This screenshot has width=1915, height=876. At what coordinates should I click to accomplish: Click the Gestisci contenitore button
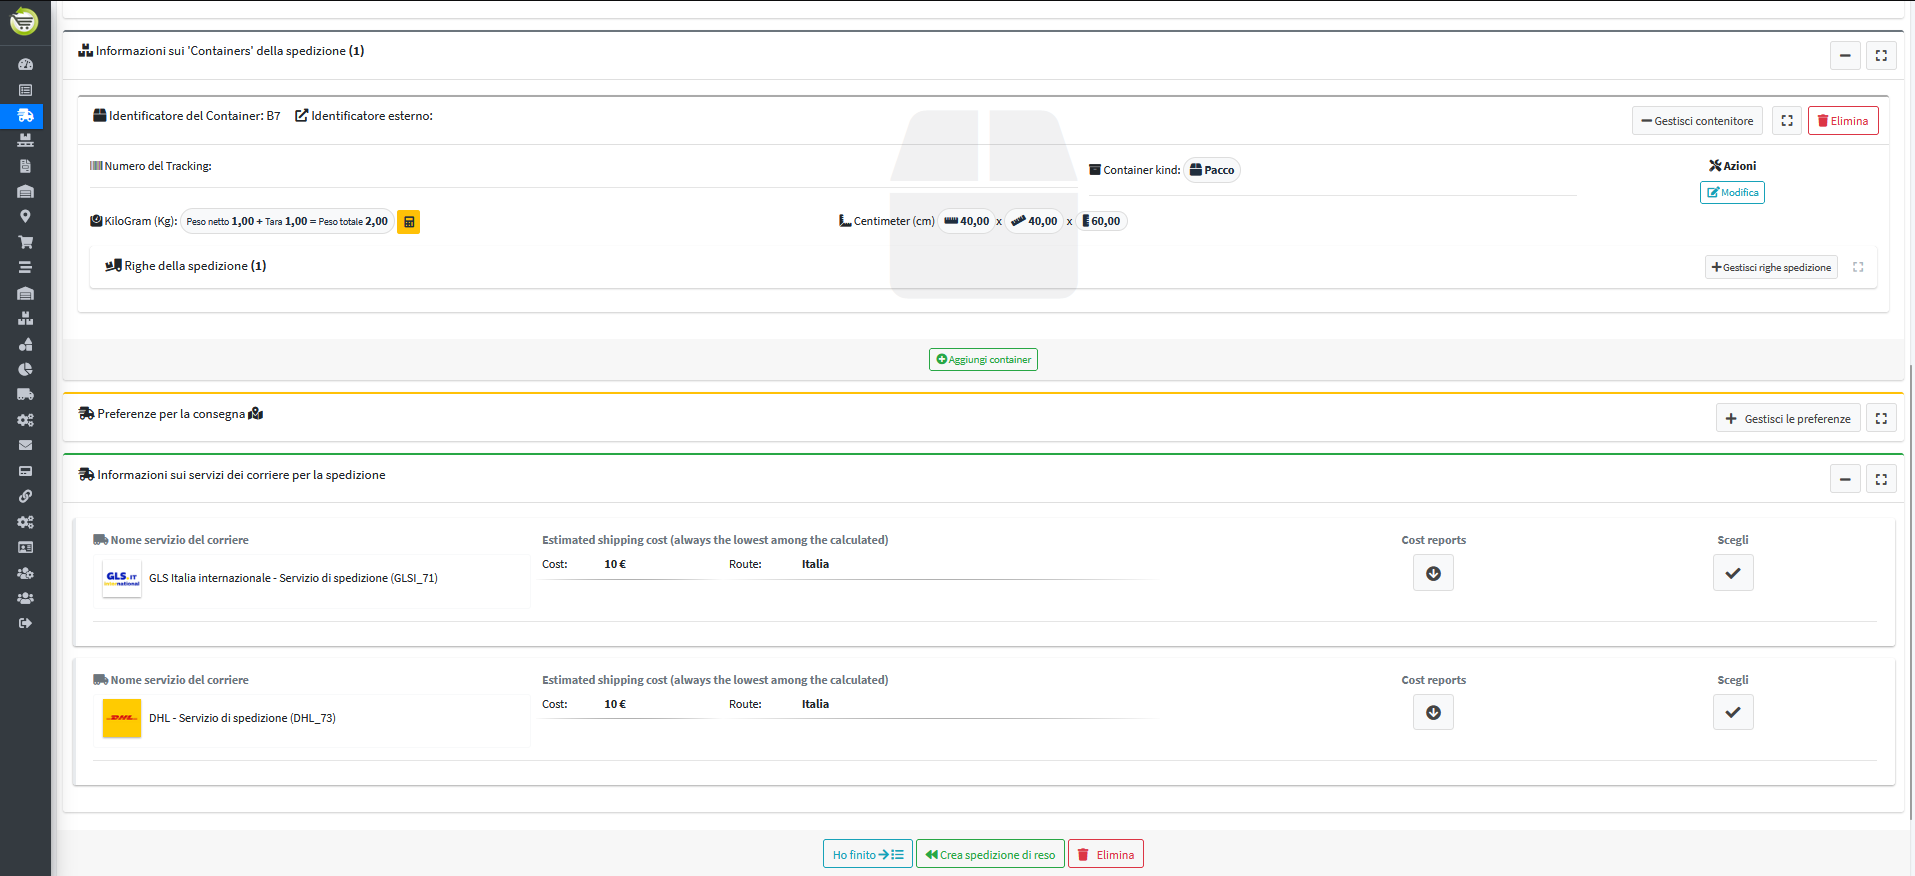1697,121
